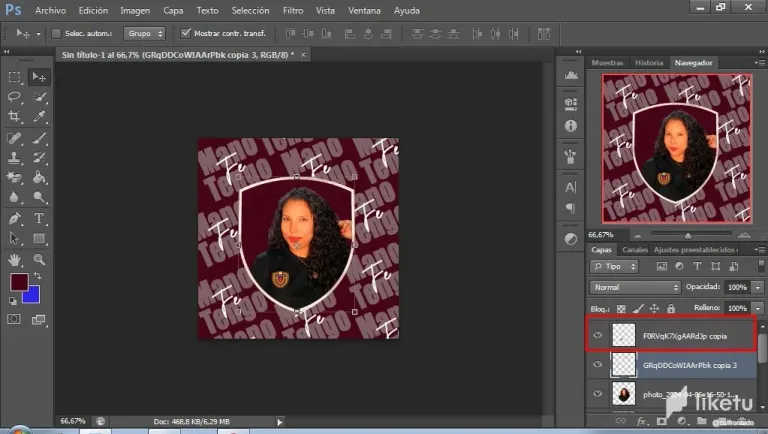Open the Normal blending mode dropdown
768x434 pixels.
click(x=635, y=288)
